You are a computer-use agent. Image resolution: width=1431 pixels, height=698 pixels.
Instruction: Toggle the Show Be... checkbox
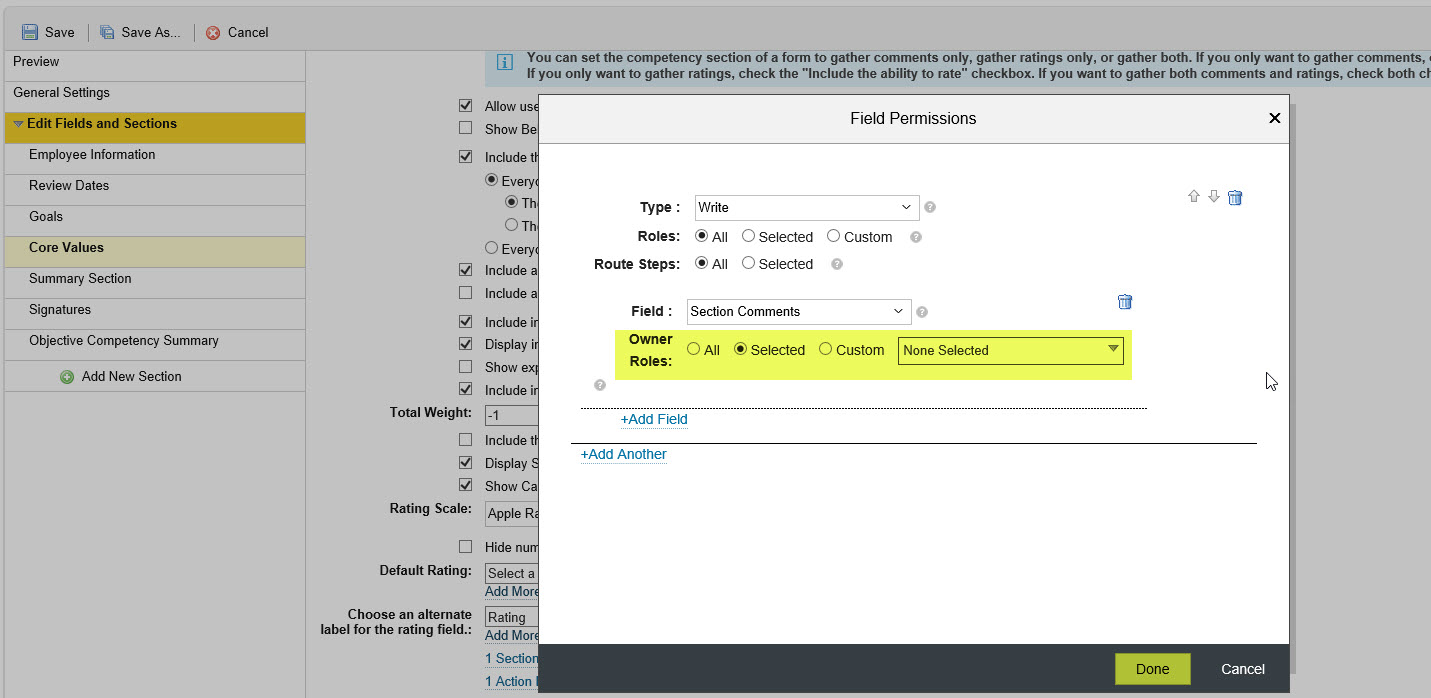(465, 128)
